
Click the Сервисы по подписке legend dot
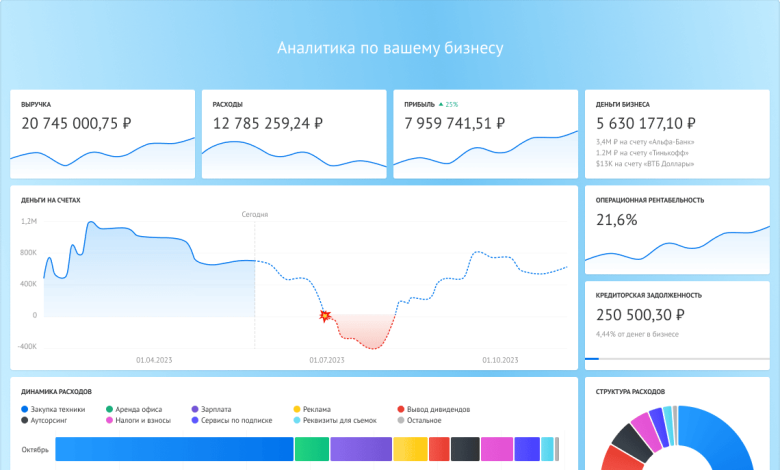[x=194, y=421]
